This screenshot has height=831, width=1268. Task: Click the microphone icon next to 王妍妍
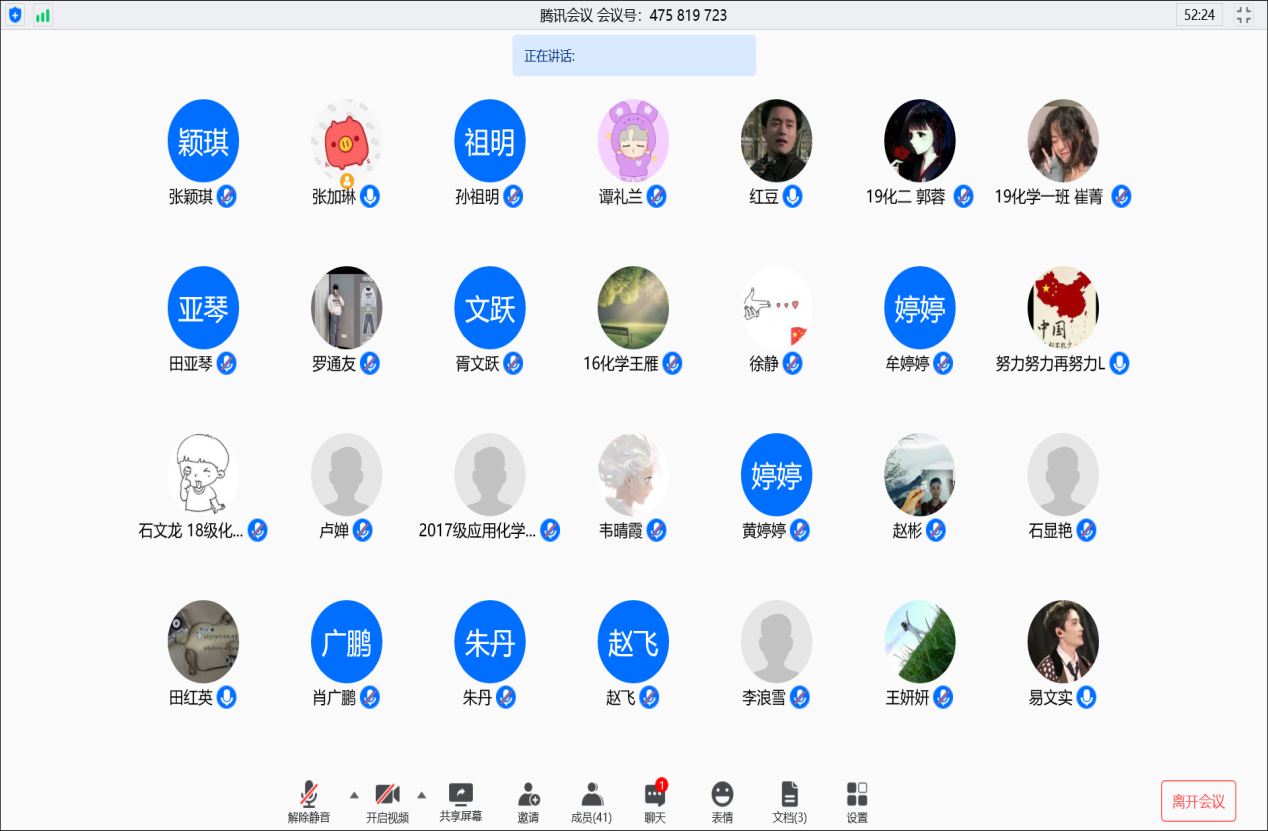point(943,697)
